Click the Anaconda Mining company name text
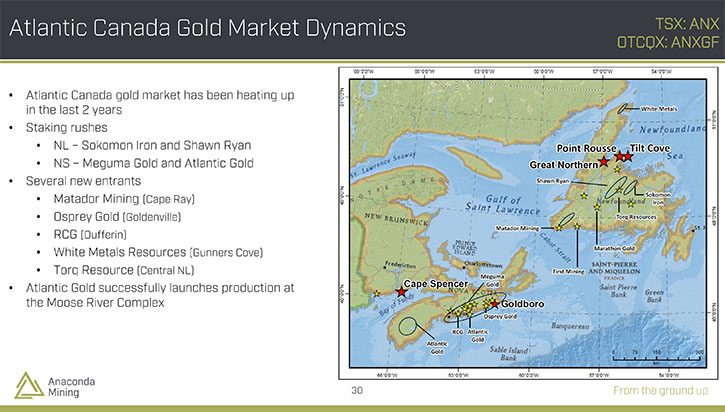 click(71, 387)
